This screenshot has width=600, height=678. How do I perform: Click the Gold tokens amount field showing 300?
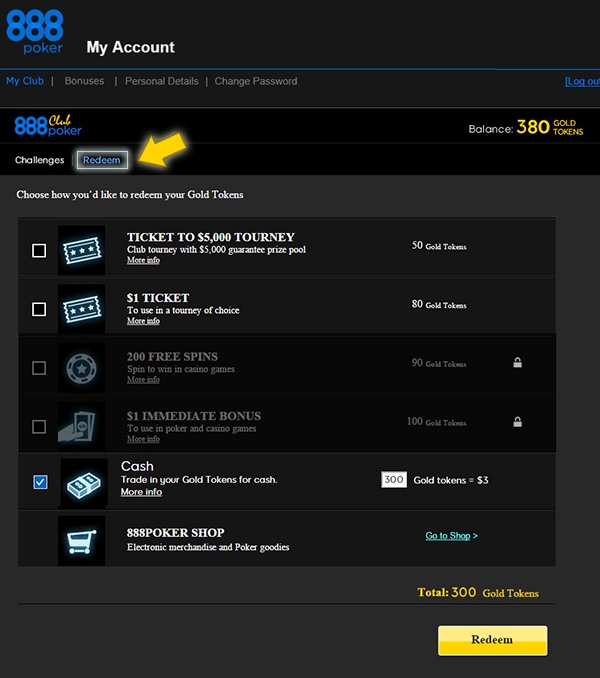394,480
